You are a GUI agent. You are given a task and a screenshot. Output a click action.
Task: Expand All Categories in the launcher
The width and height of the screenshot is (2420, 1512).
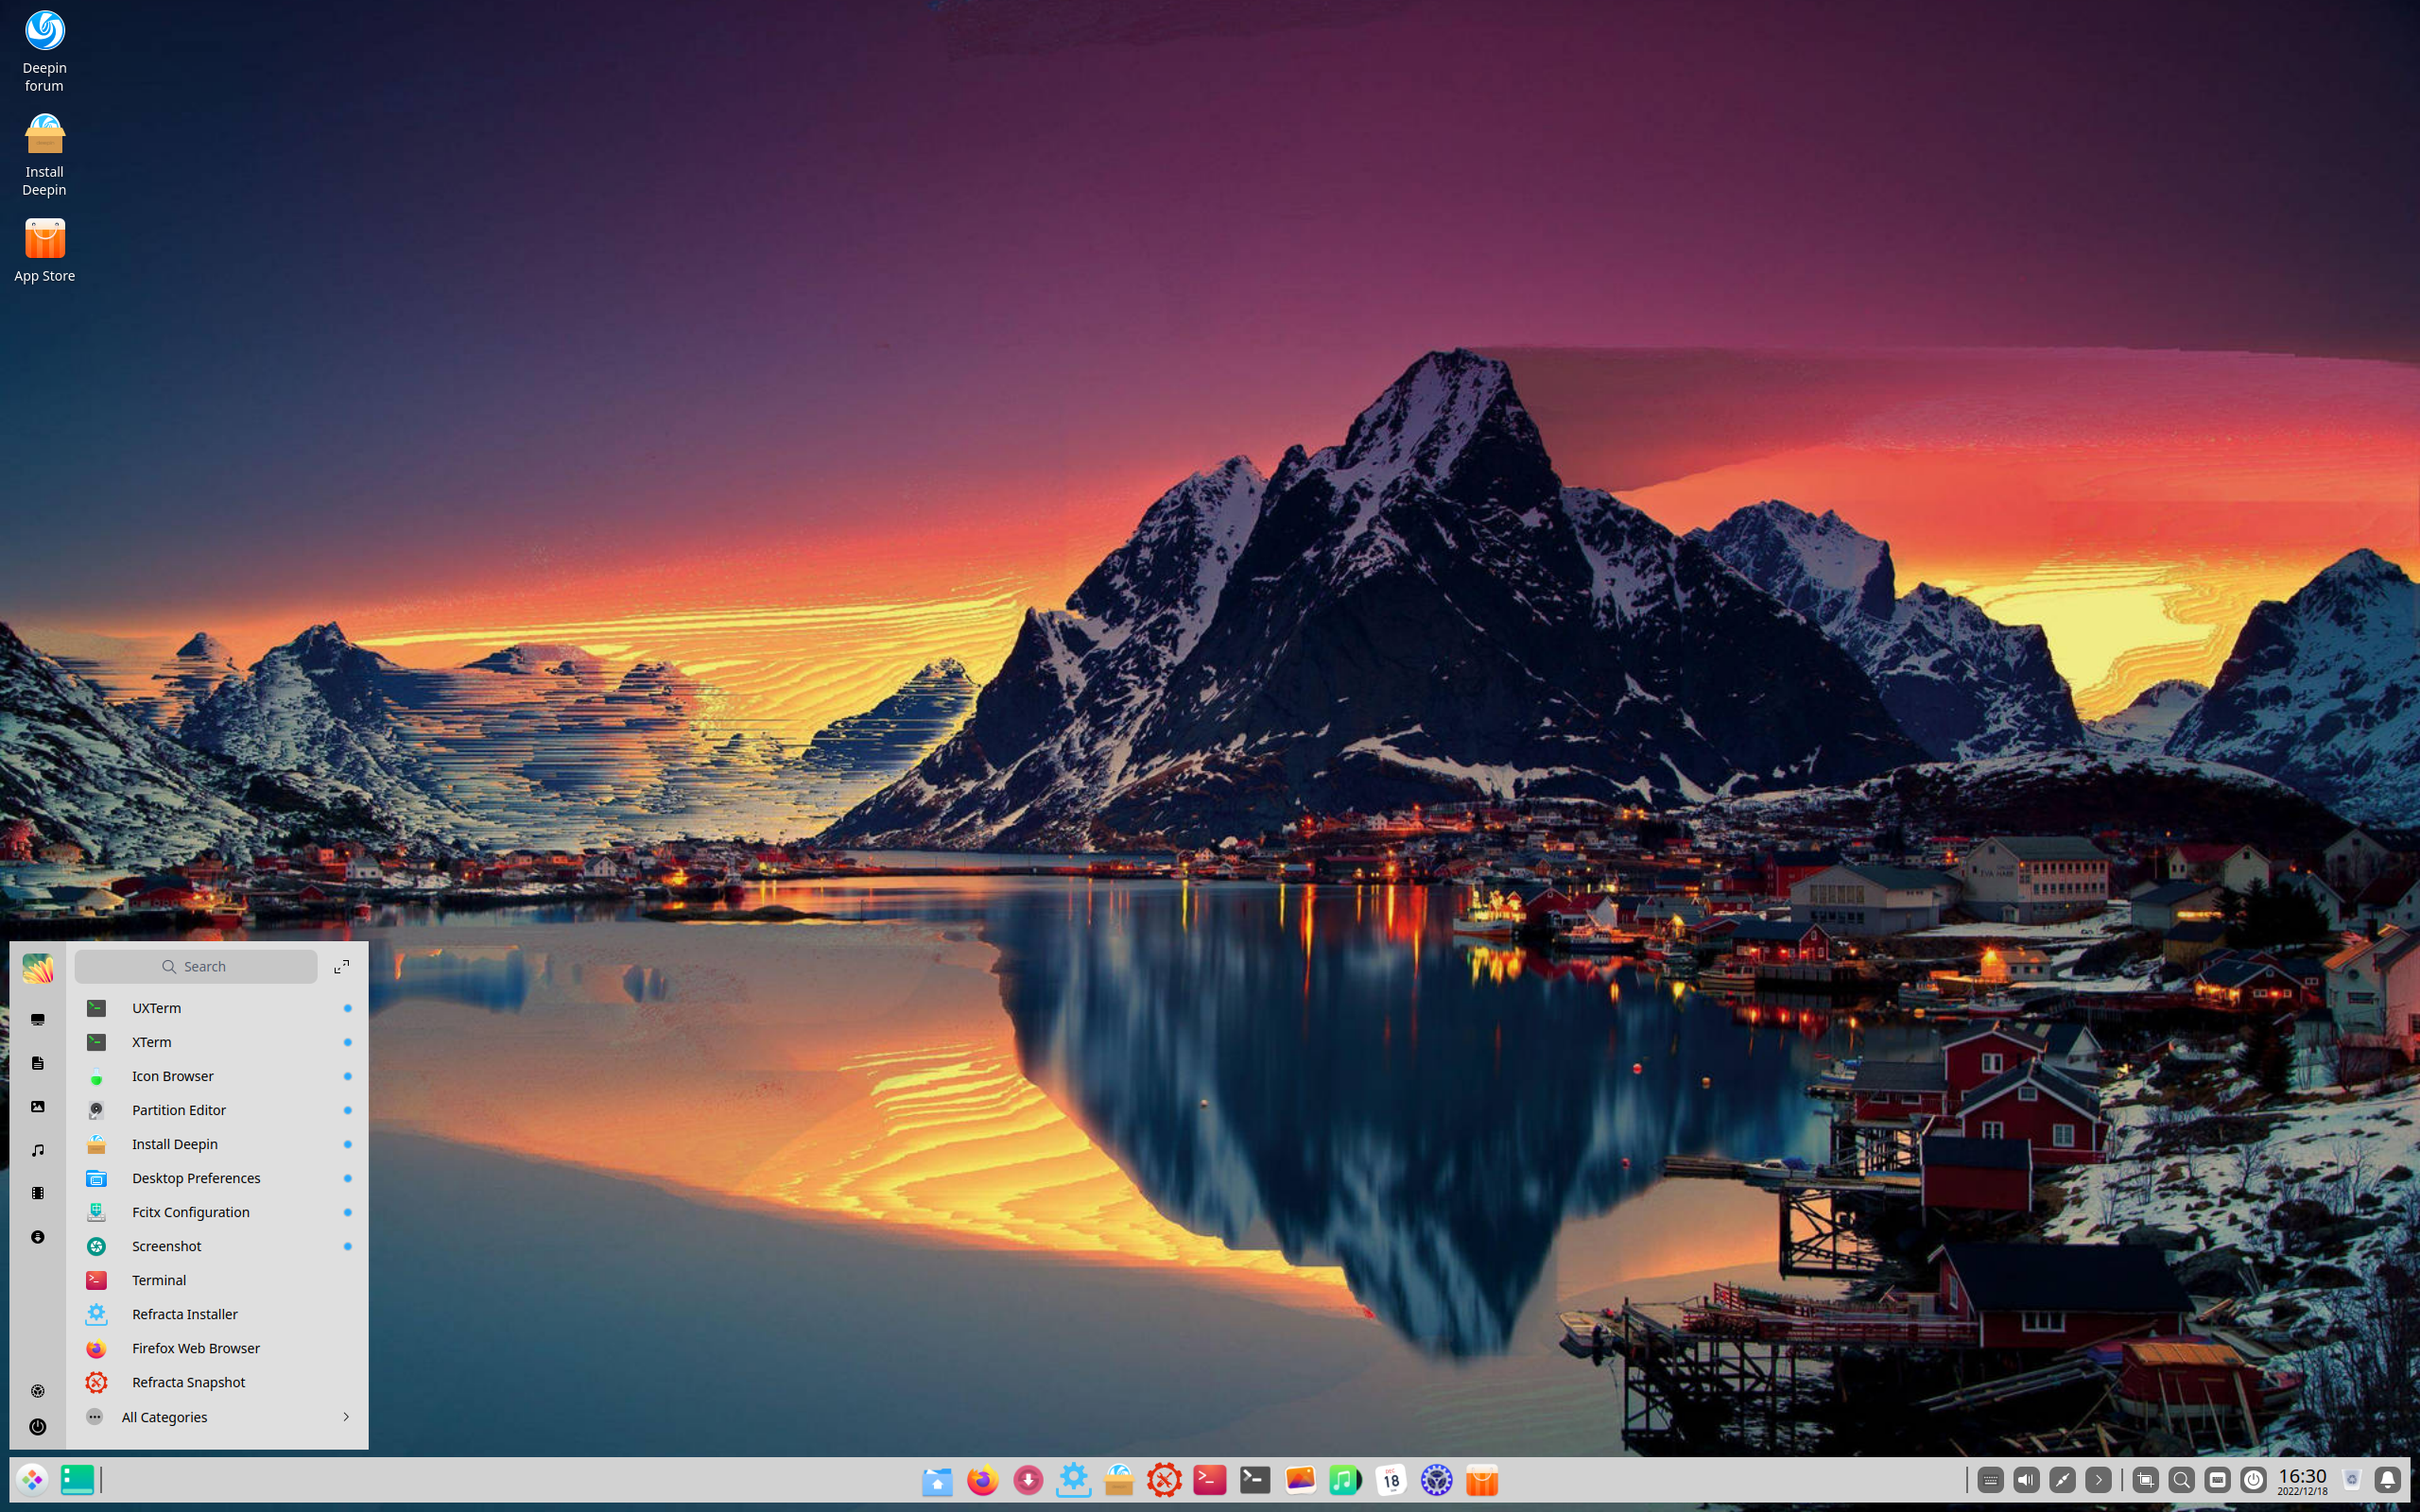pyautogui.click(x=217, y=1417)
